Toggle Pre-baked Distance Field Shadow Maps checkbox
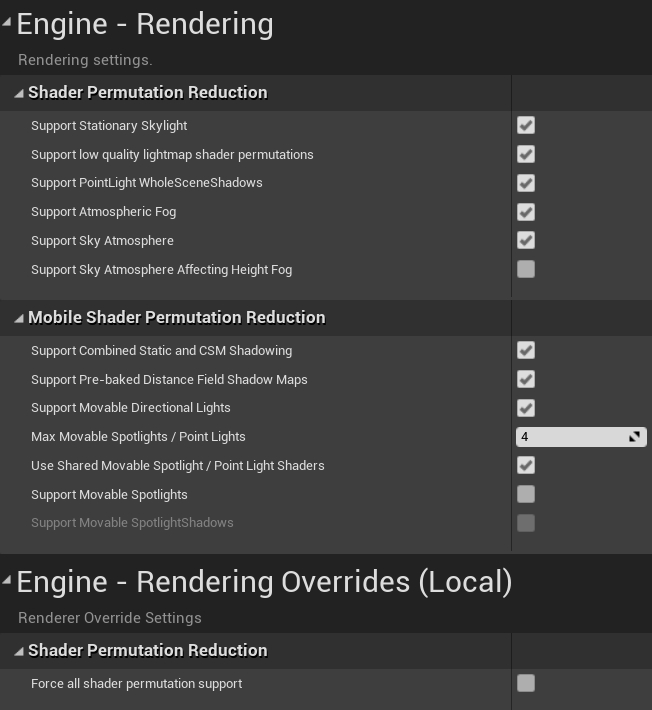This screenshot has width=652, height=710. tap(526, 379)
